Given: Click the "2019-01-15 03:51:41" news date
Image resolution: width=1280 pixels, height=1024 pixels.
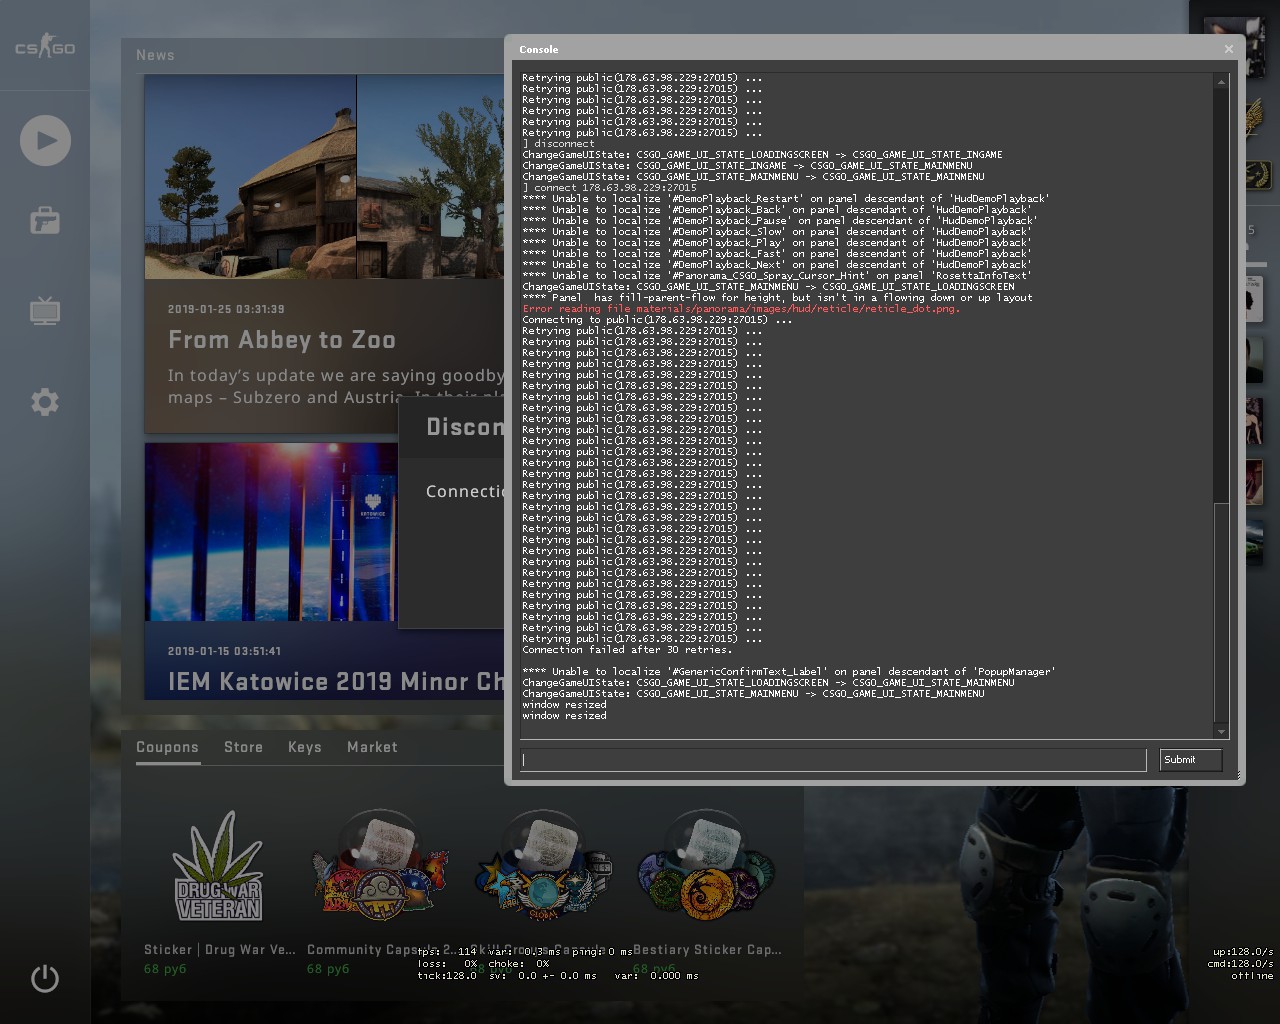Looking at the screenshot, I should pyautogui.click(x=224, y=651).
